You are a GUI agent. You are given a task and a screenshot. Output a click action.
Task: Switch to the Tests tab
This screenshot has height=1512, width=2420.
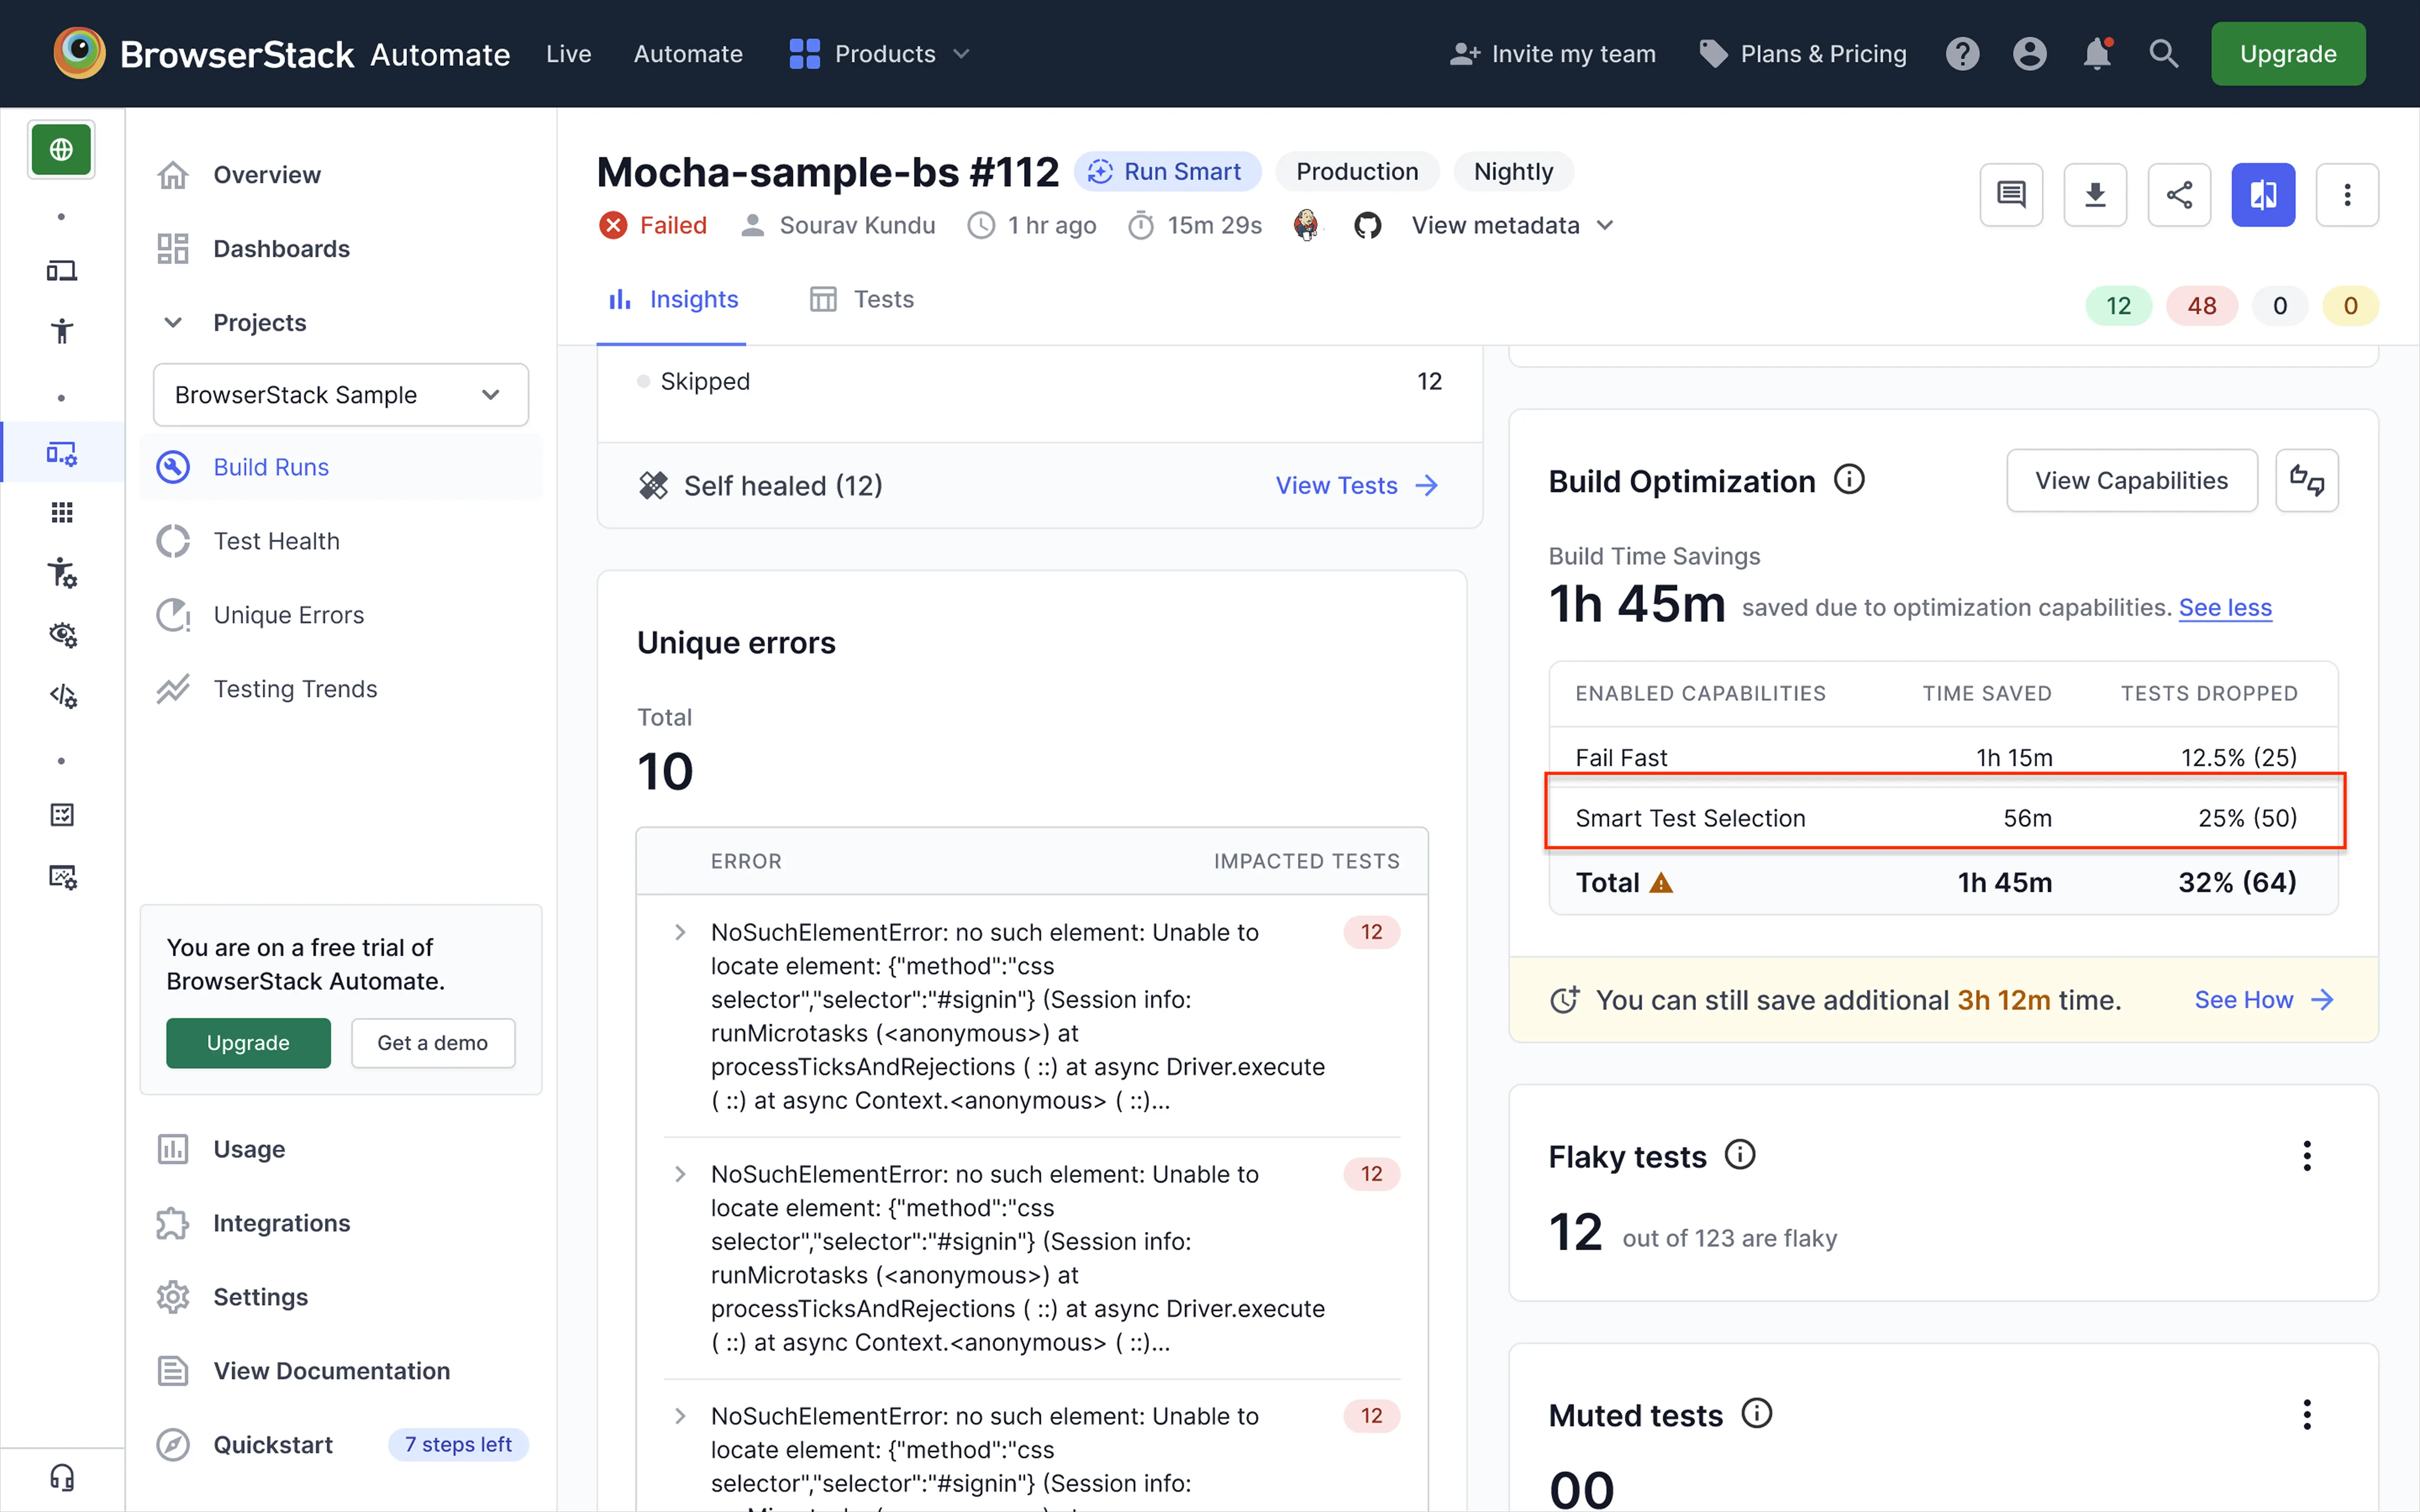tap(862, 299)
